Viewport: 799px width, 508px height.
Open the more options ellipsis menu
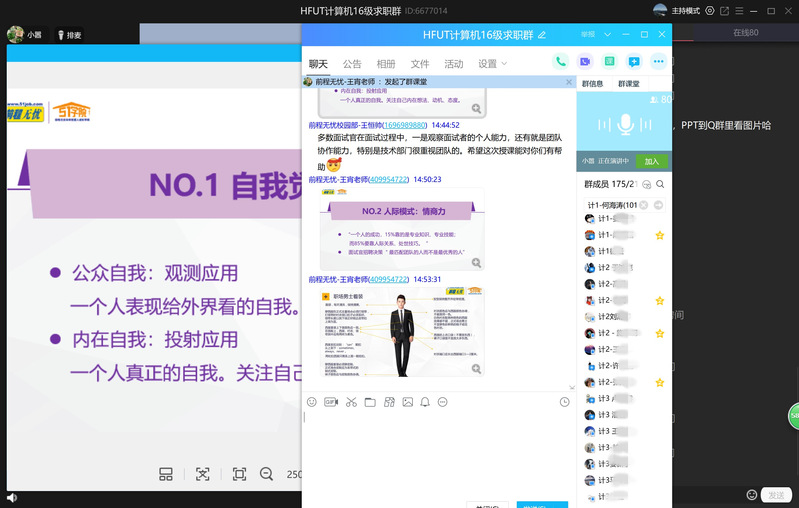[658, 62]
